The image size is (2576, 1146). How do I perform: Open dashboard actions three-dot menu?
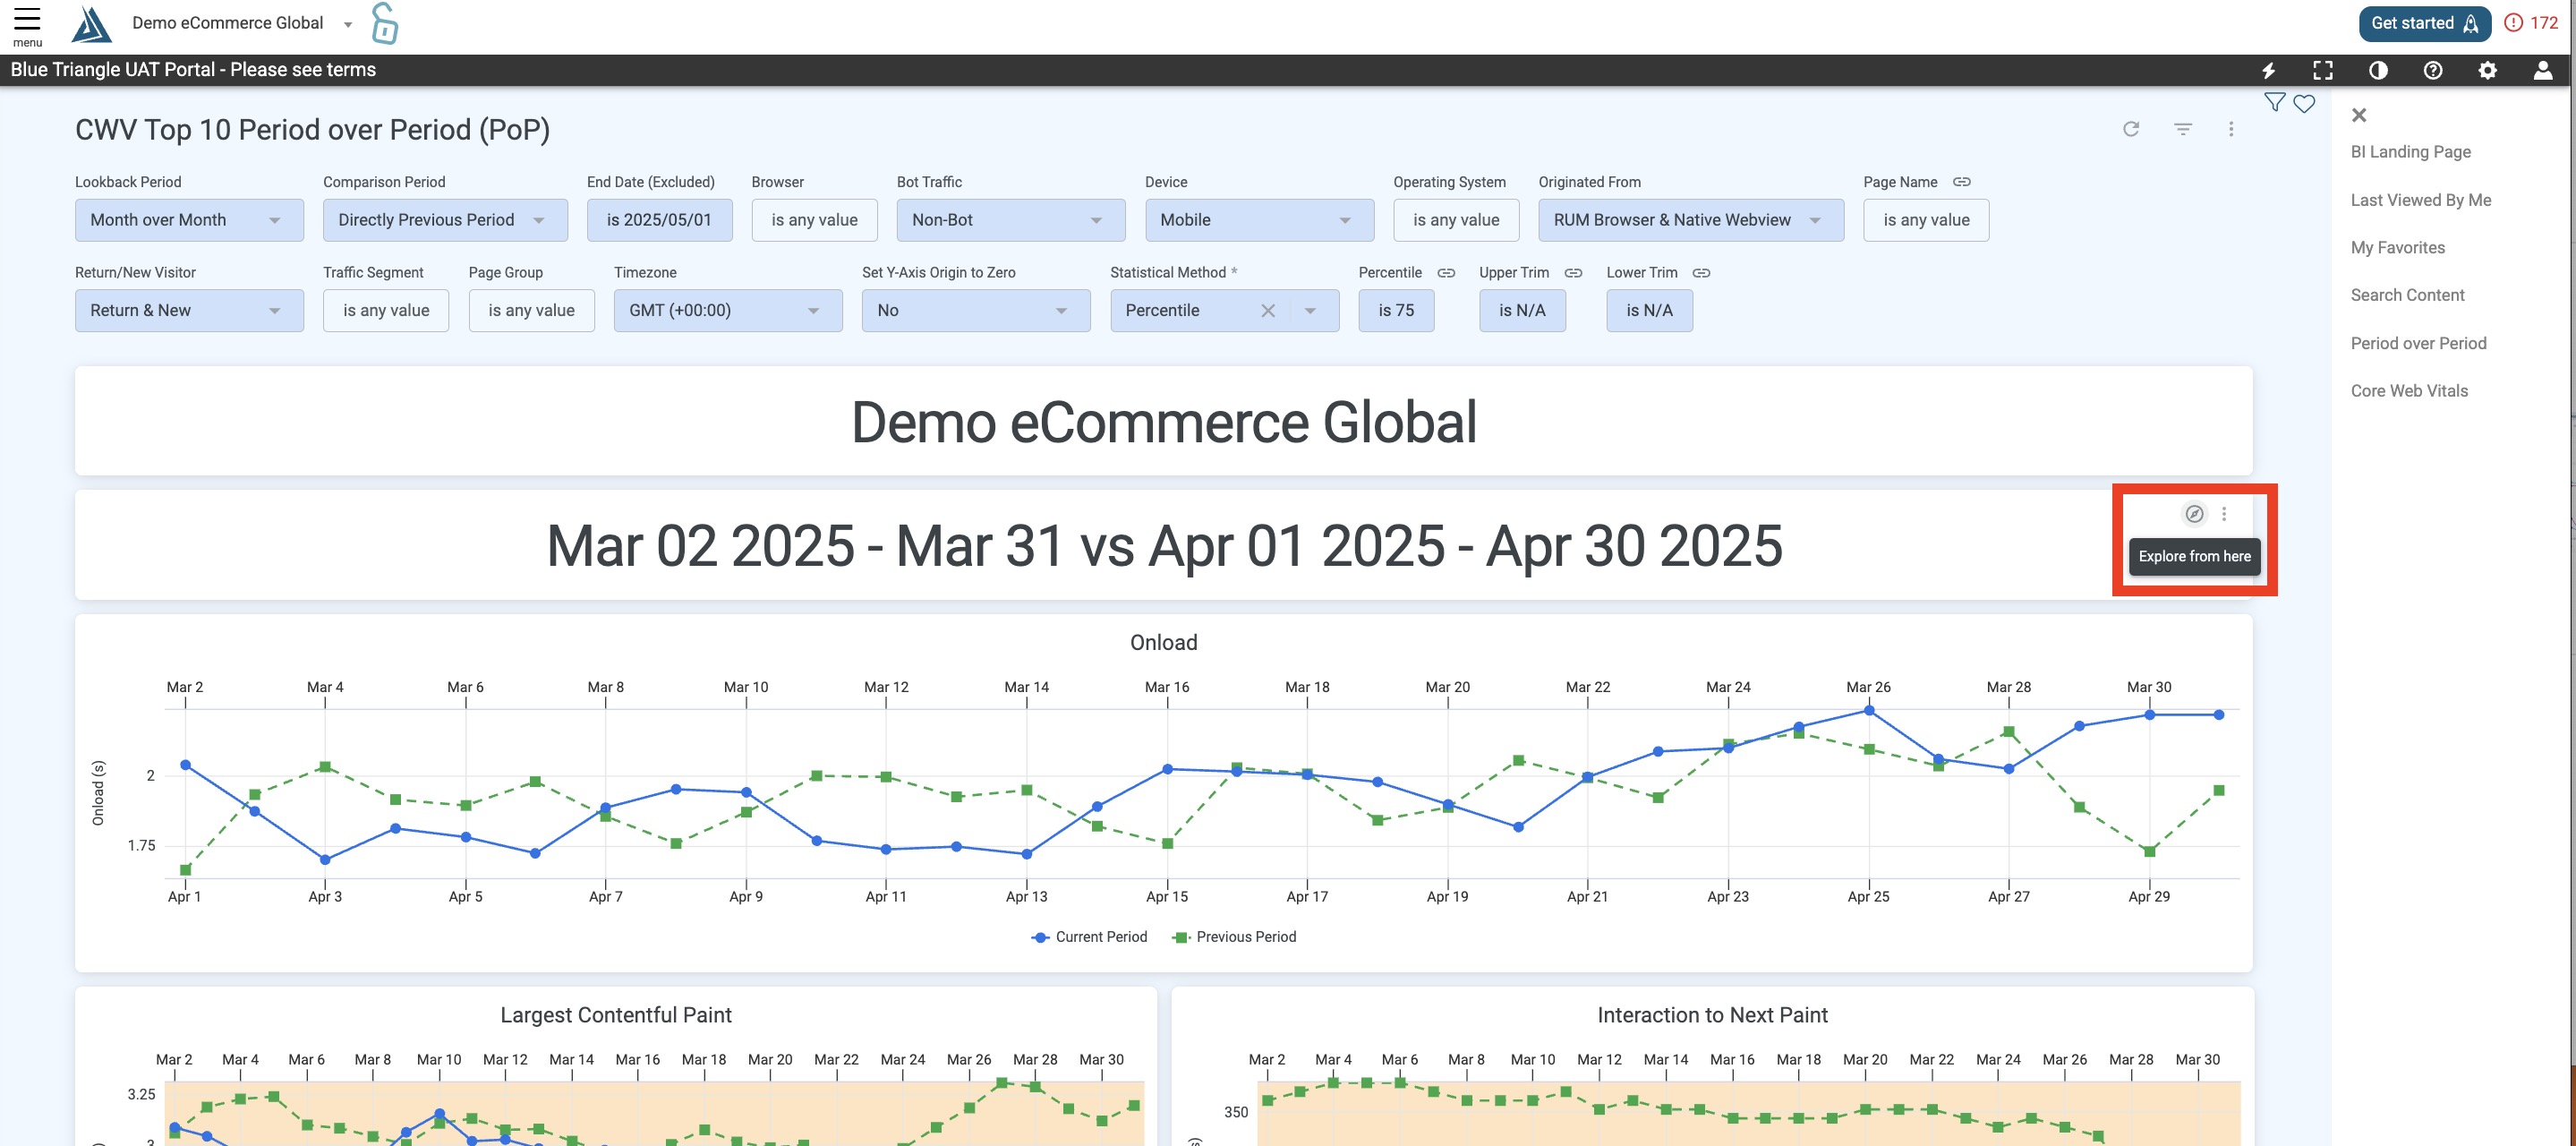point(2231,129)
